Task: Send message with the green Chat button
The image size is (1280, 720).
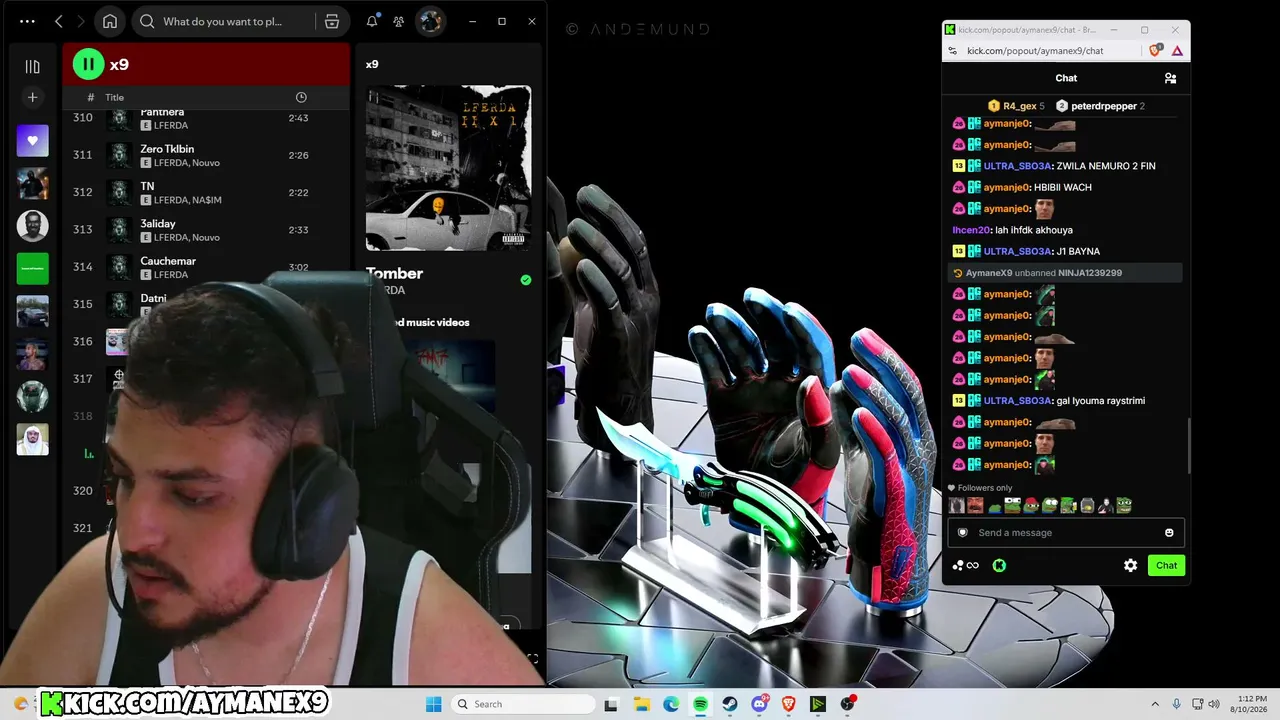Action: 1166,566
